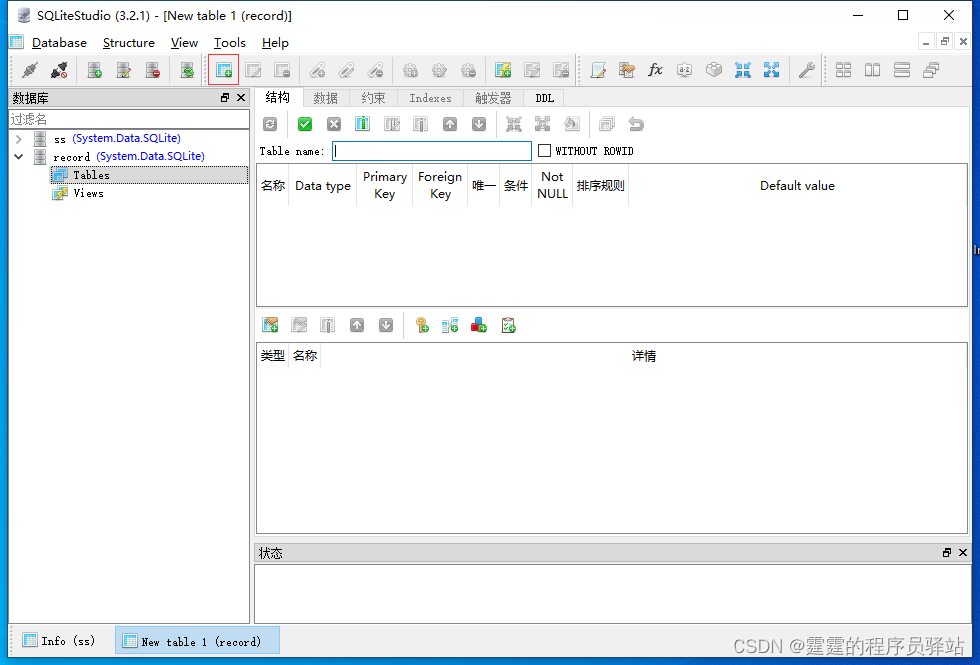Click the Create trigger gear-plus icon
980x665 pixels.
coord(410,70)
